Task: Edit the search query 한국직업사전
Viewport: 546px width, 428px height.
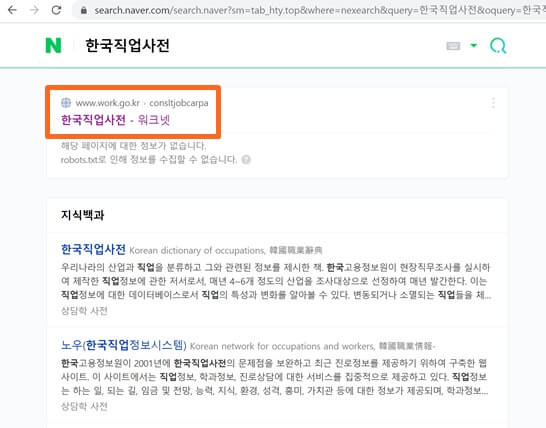Action: [x=127, y=46]
